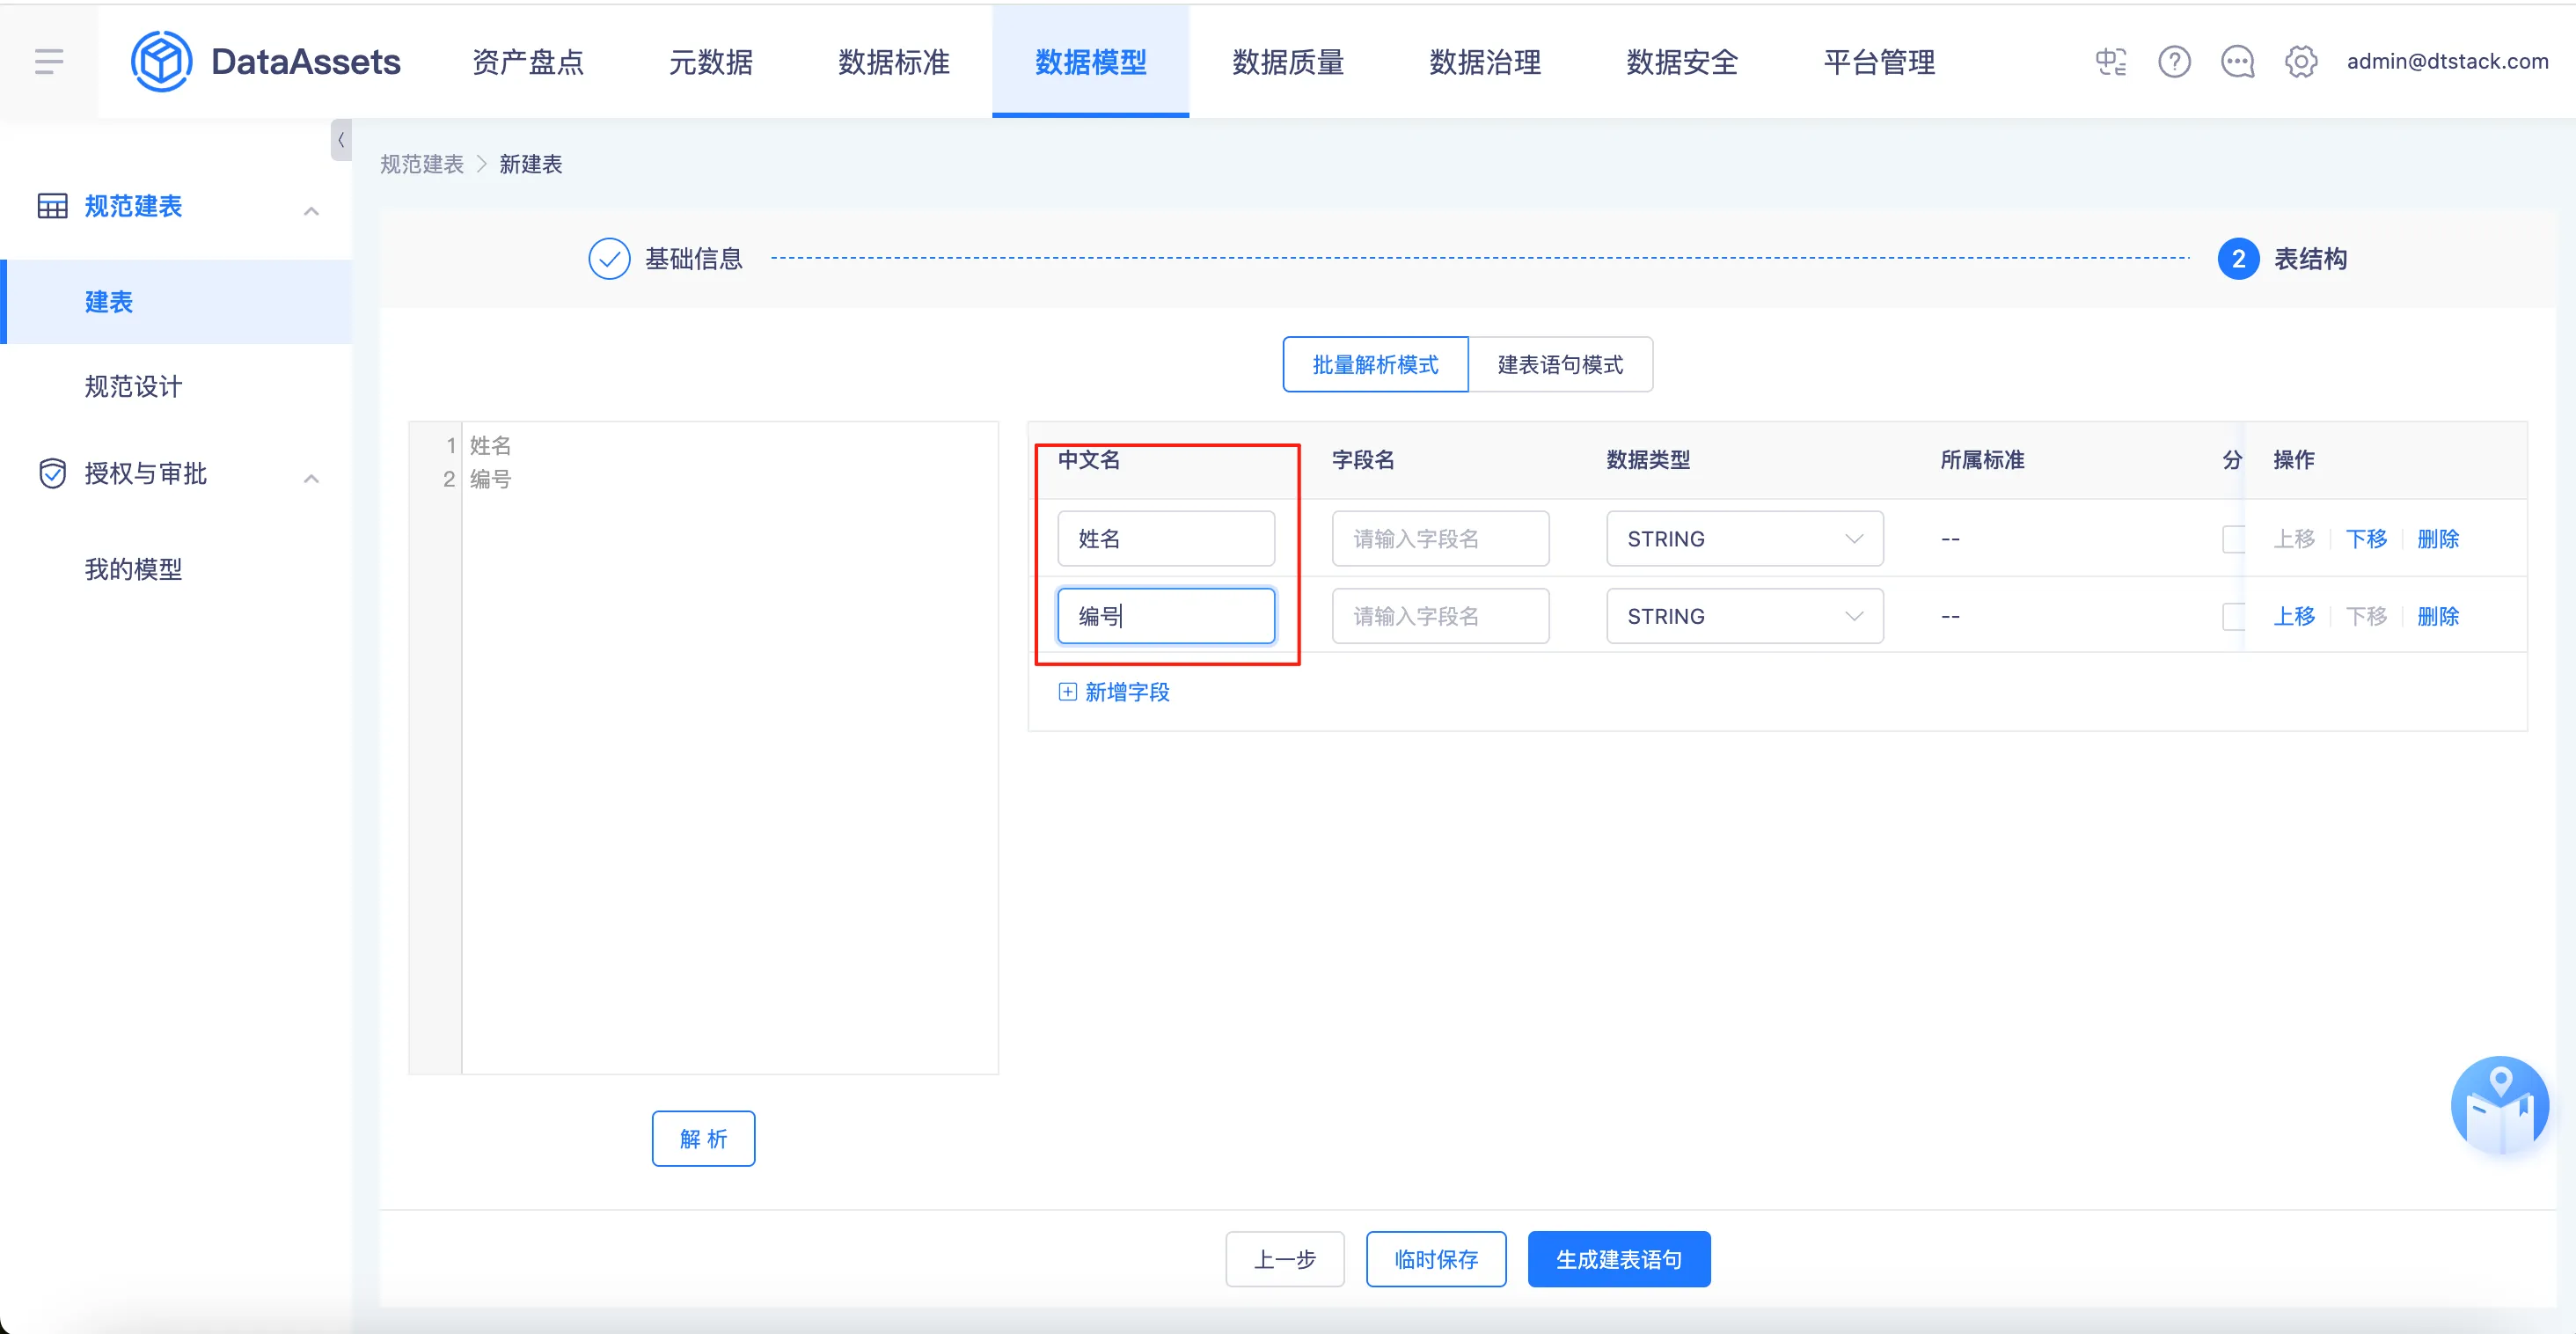The image size is (2576, 1334).
Task: Click the 解析 button
Action: tap(703, 1139)
